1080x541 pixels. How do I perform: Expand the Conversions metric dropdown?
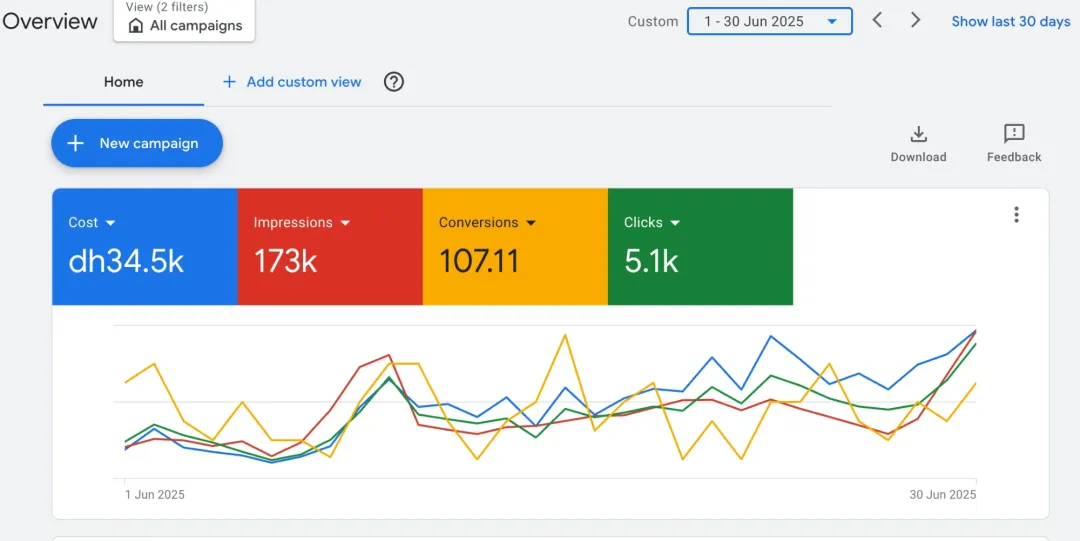[x=487, y=223]
